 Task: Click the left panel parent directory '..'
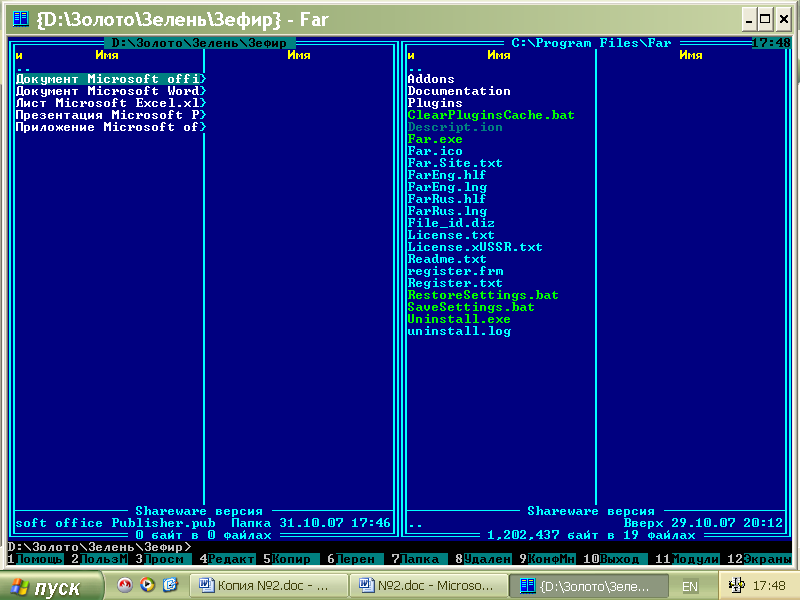pyautogui.click(x=23, y=67)
